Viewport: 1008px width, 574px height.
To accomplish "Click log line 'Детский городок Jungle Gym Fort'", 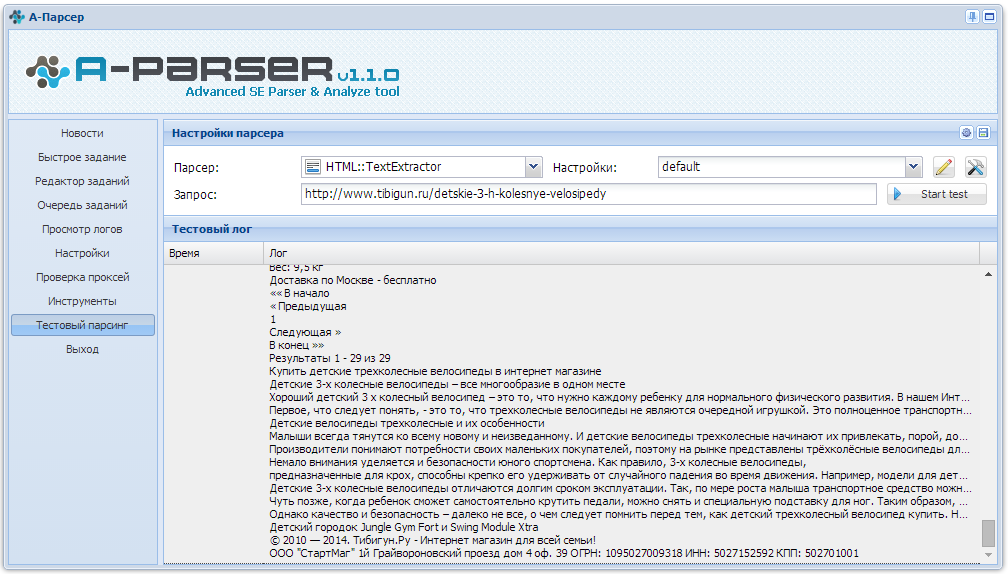I will tap(404, 527).
